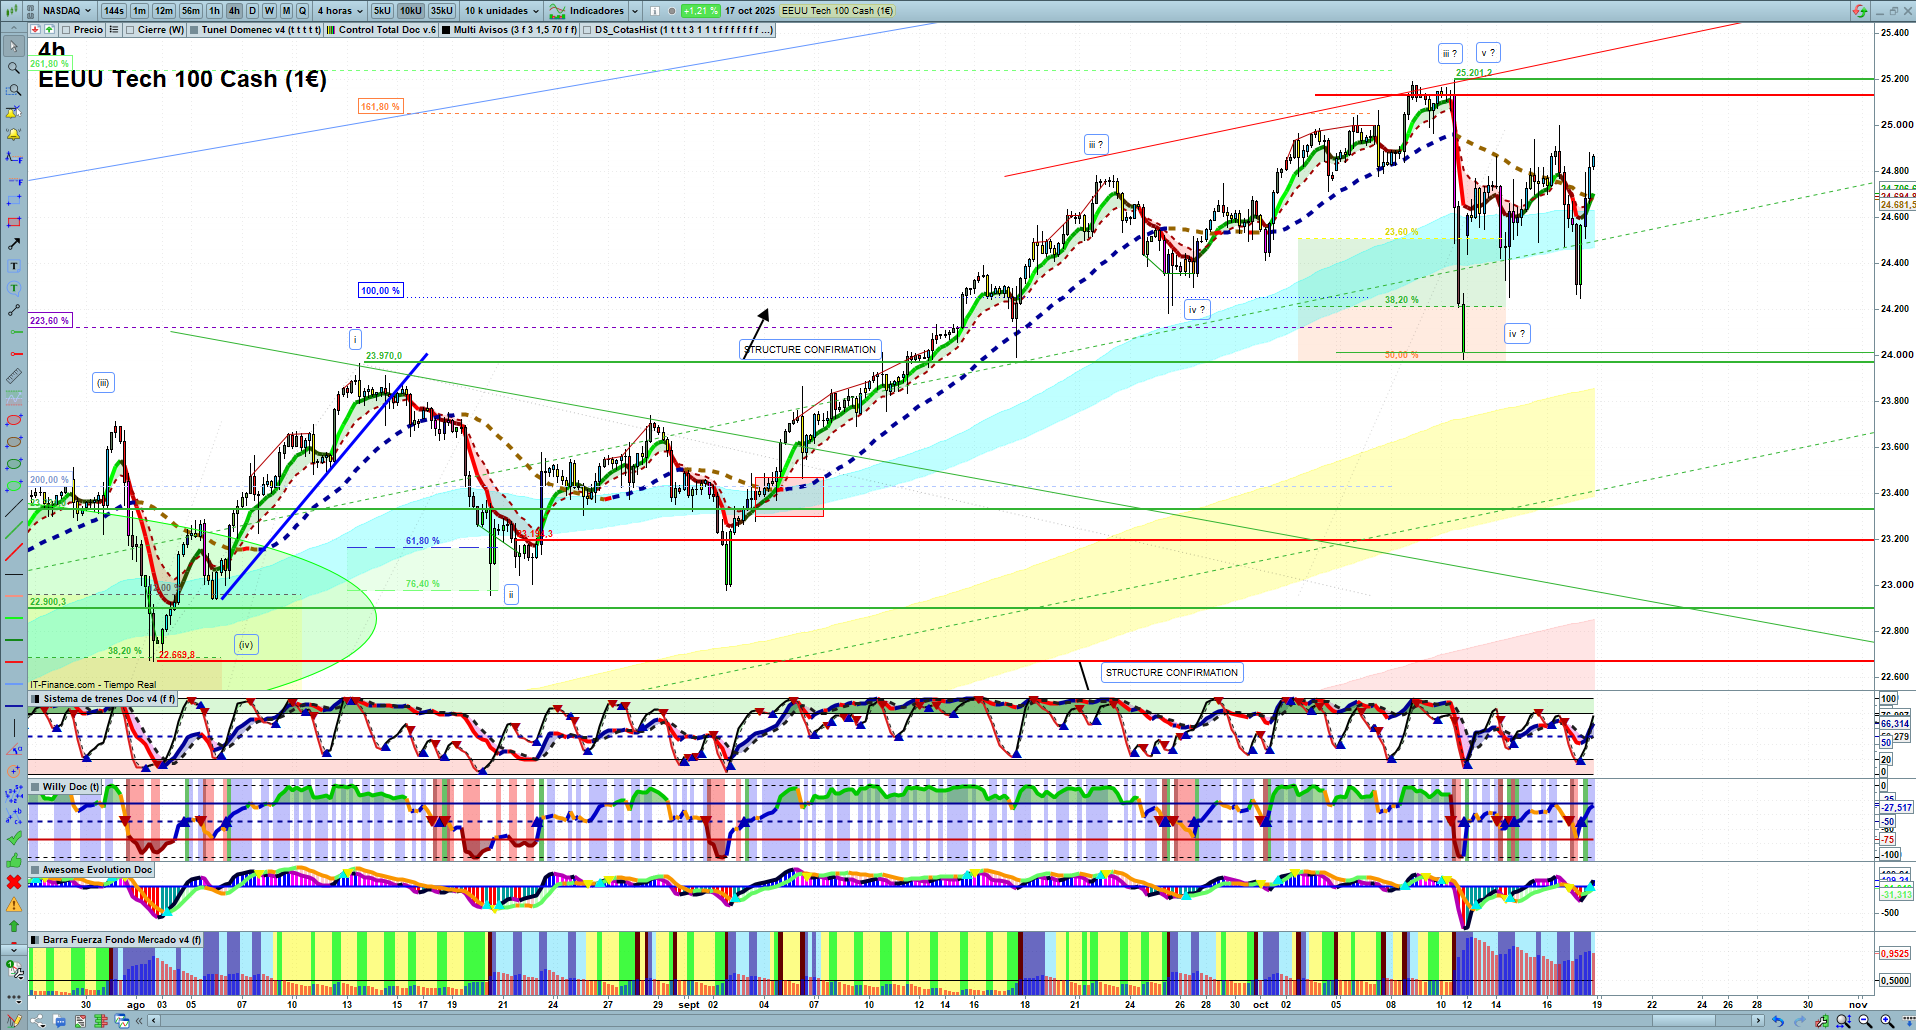Screen dimensions: 1916x1030
Task: Select the red ellipse drawing tool
Action: pos(13,420)
